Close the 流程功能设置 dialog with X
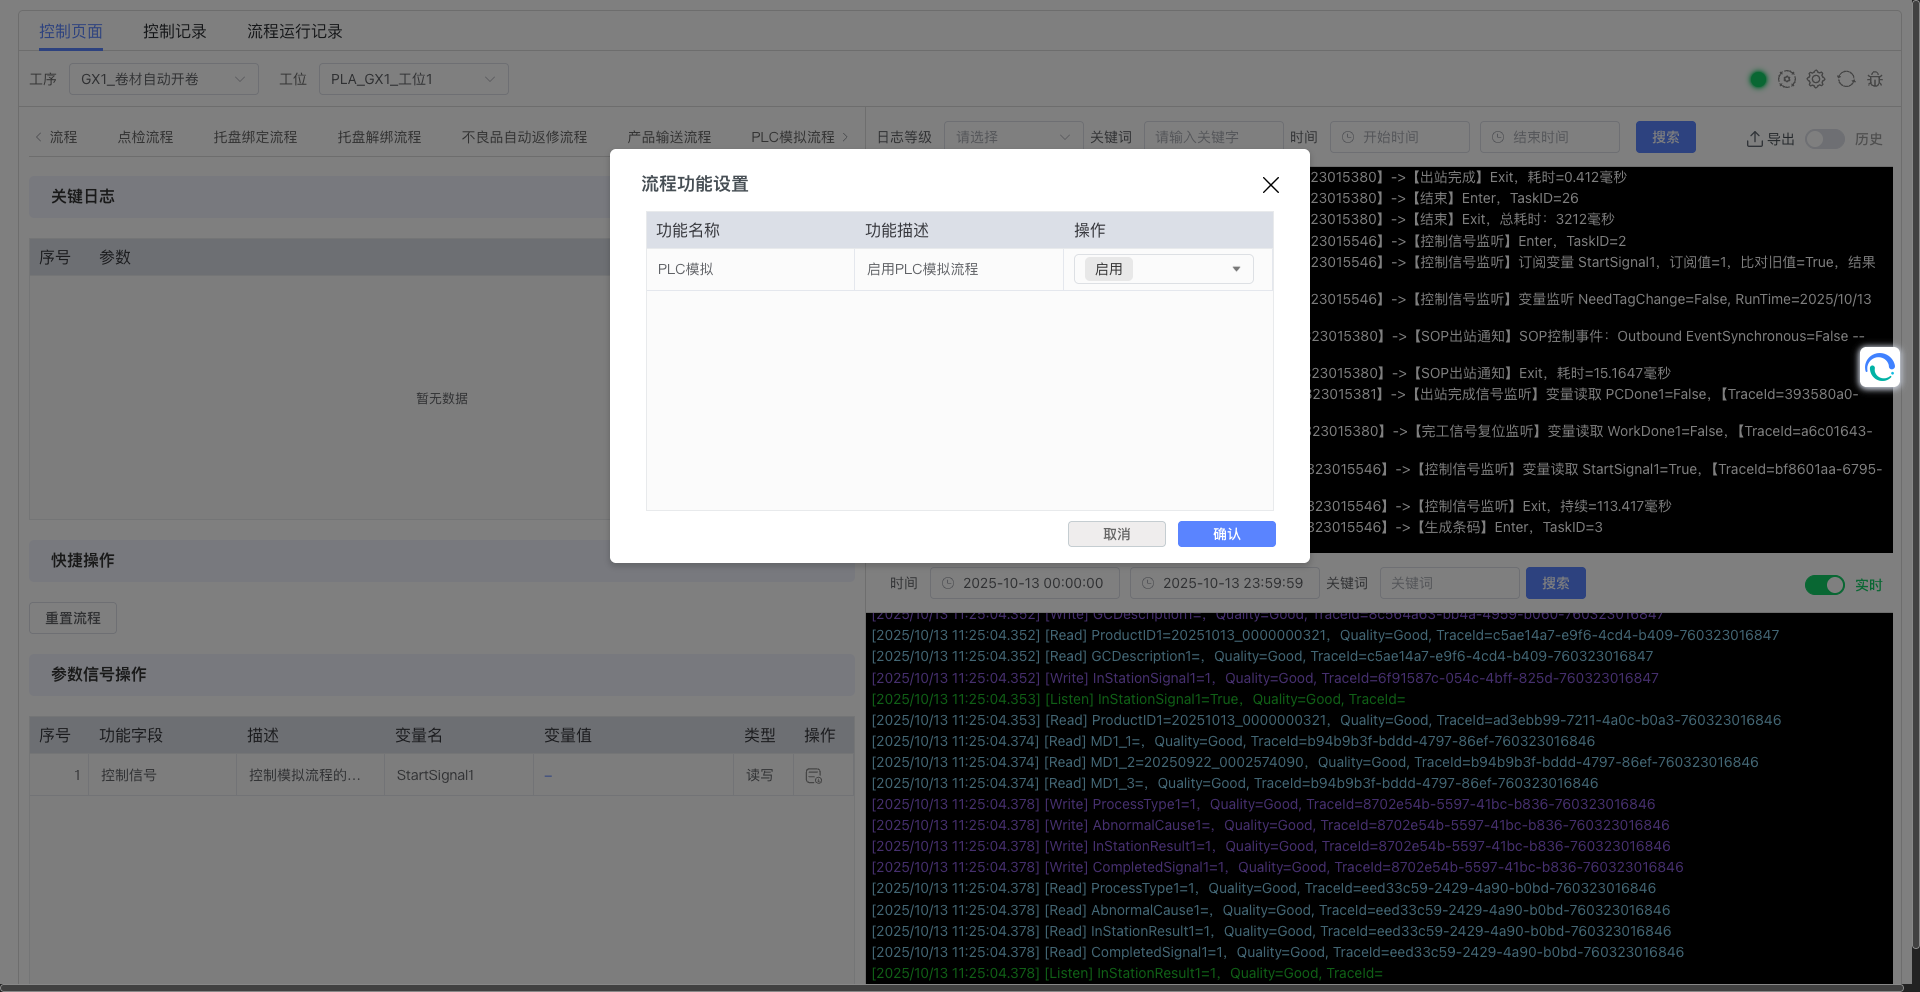 coord(1270,185)
